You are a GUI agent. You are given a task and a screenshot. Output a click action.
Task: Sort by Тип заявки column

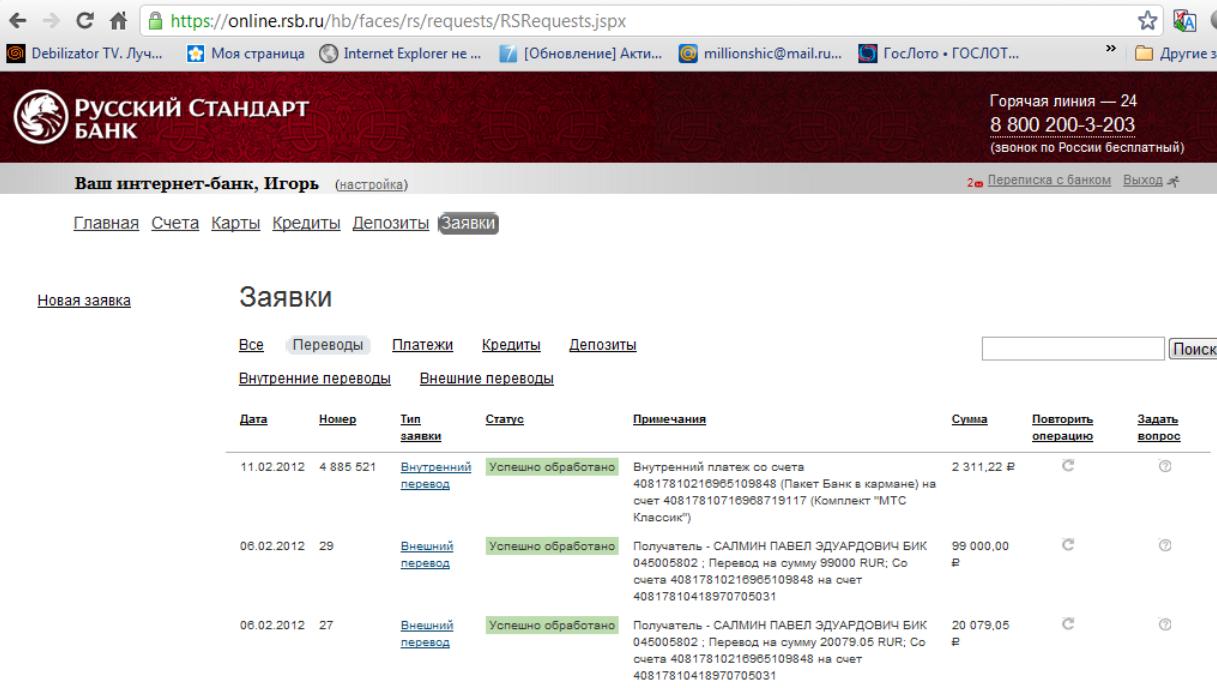(421, 428)
